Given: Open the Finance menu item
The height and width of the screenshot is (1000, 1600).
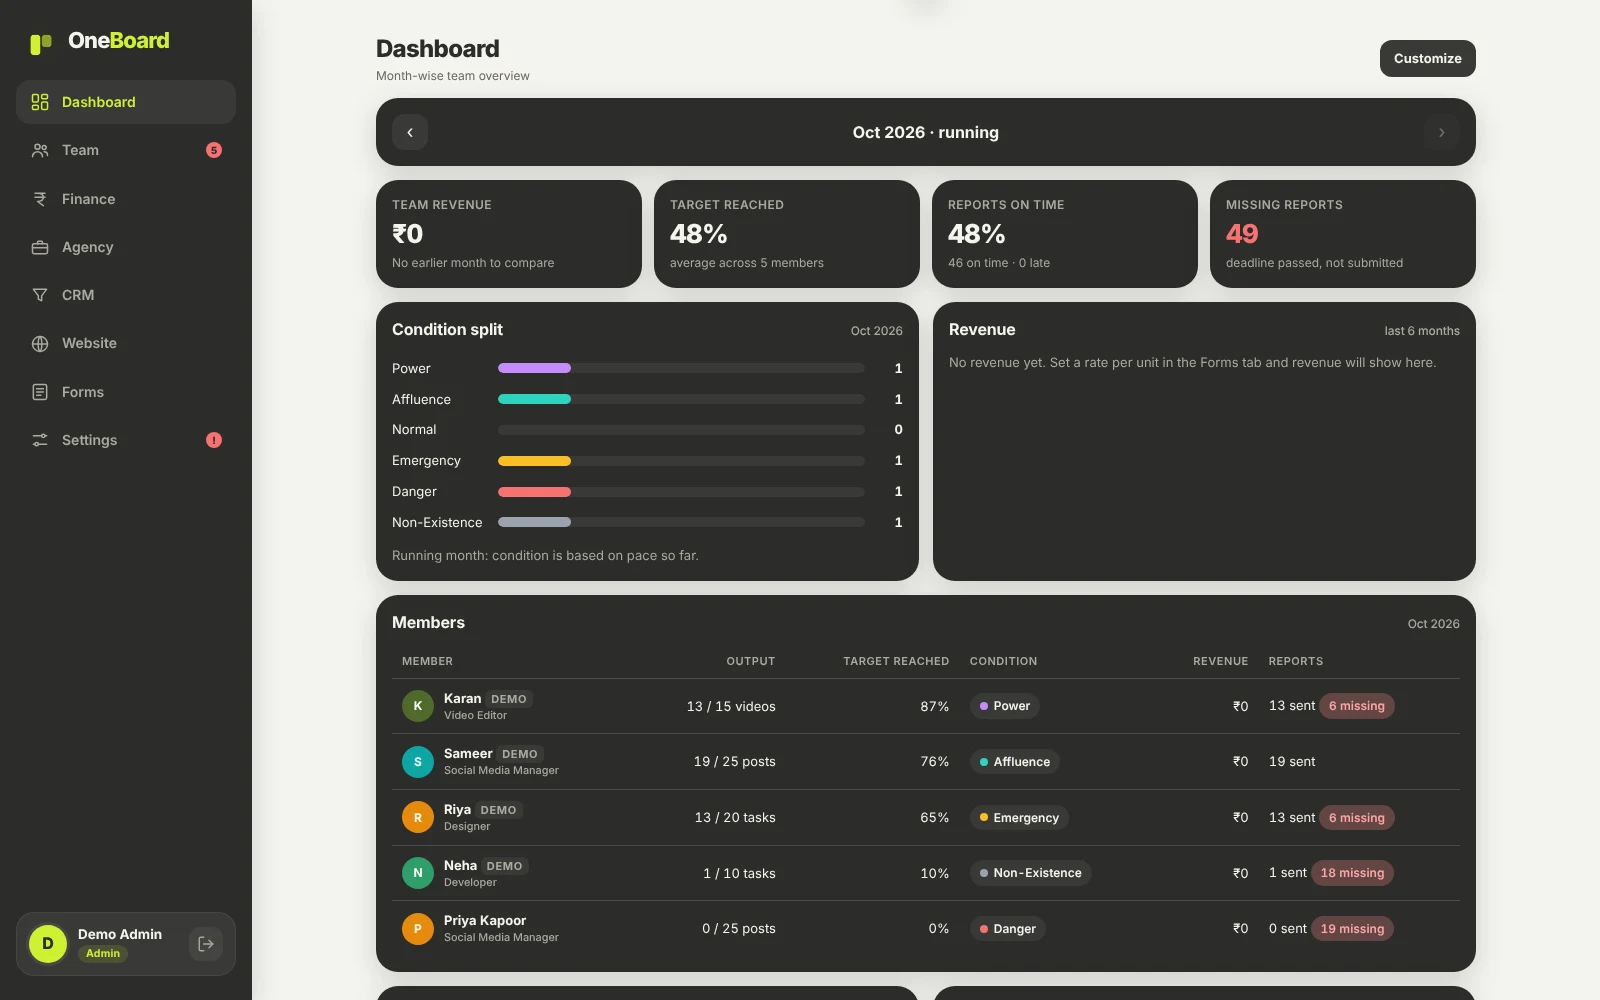Looking at the screenshot, I should click(x=126, y=199).
